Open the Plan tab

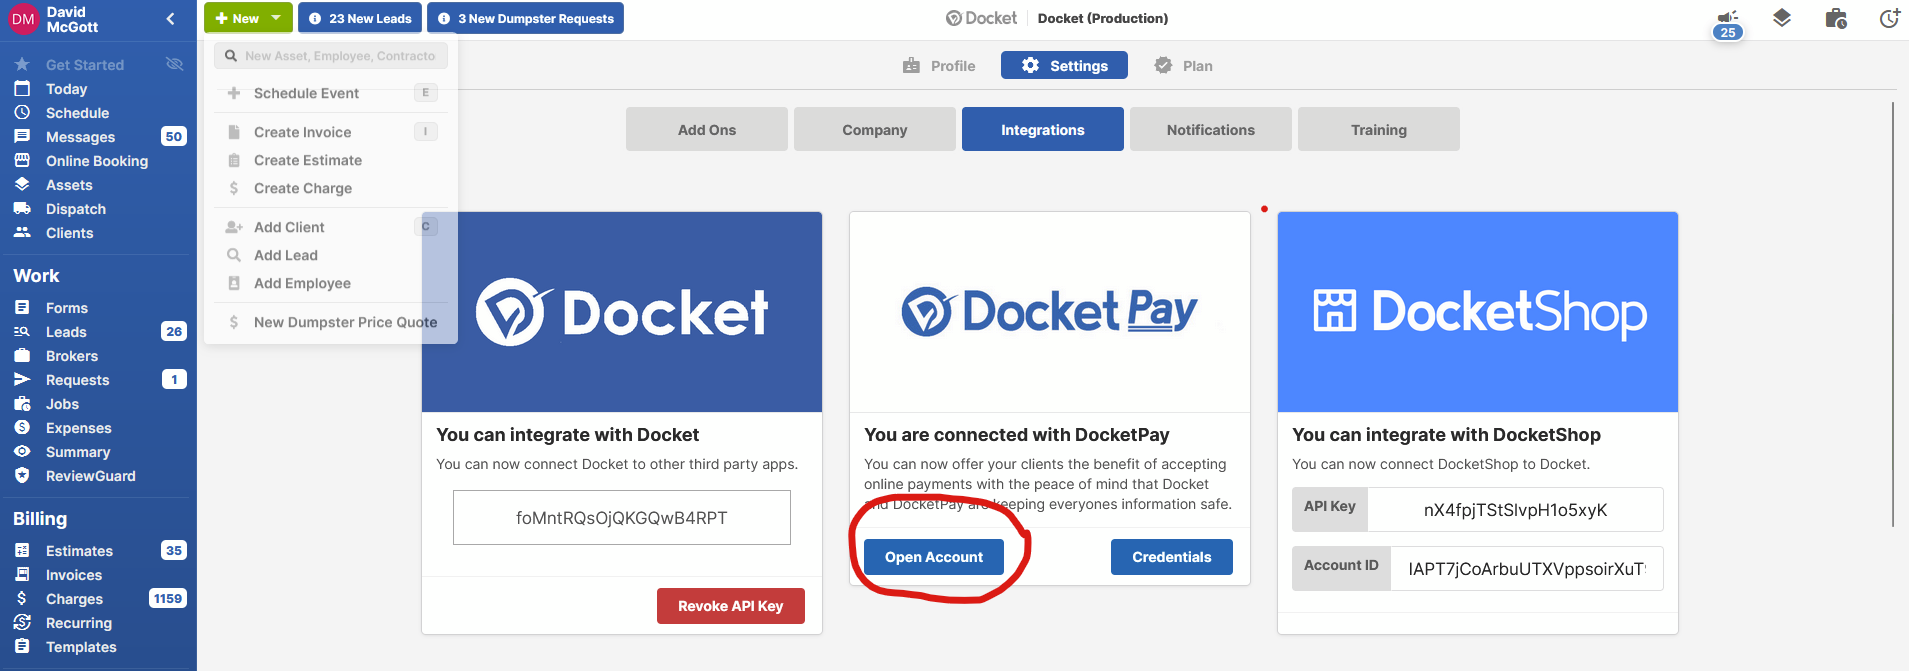click(x=1183, y=66)
